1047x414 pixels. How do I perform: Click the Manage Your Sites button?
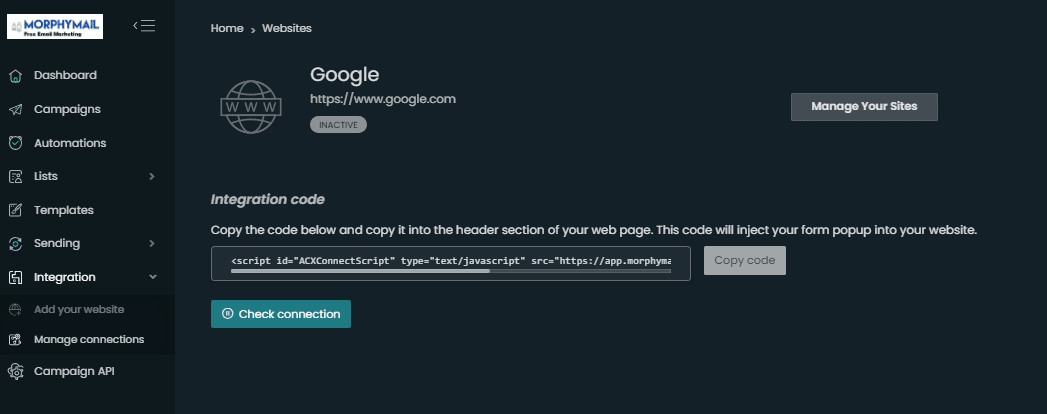point(864,107)
